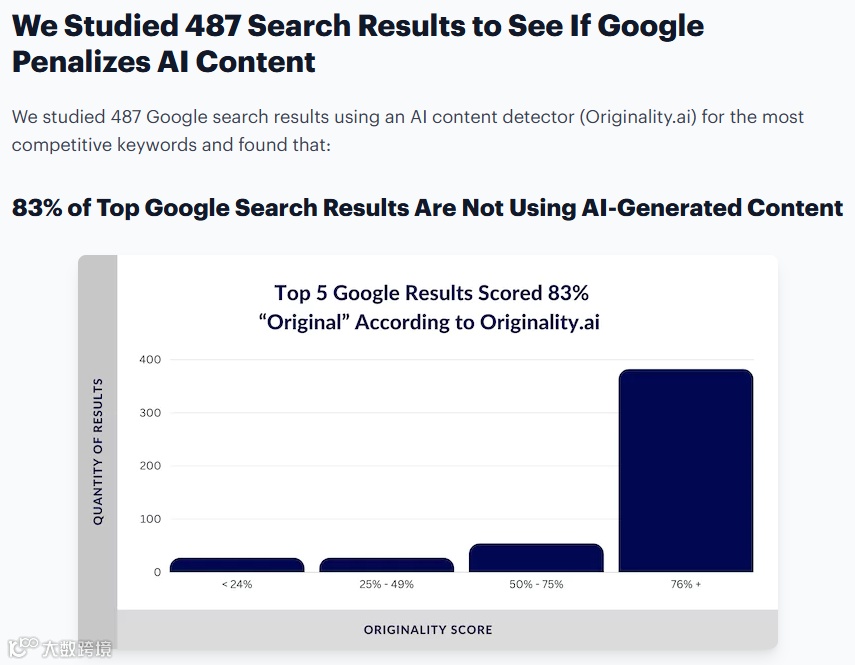Click the 300 value on the y-axis
Viewport: 855px width, 665px height.
pos(150,413)
